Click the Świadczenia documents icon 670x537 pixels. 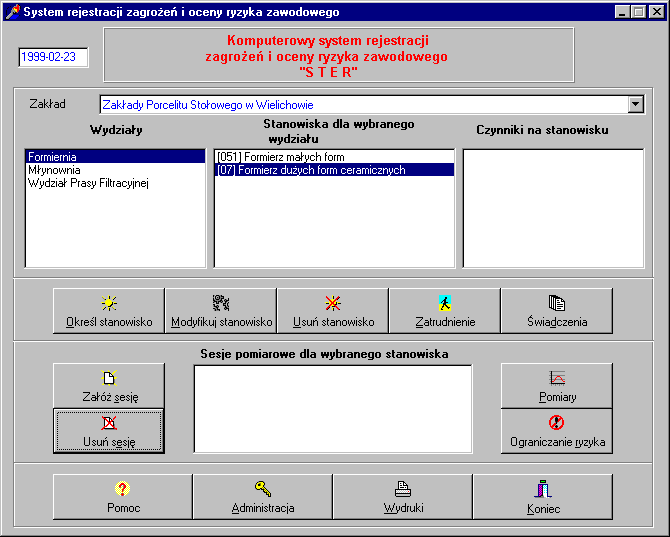click(x=556, y=303)
